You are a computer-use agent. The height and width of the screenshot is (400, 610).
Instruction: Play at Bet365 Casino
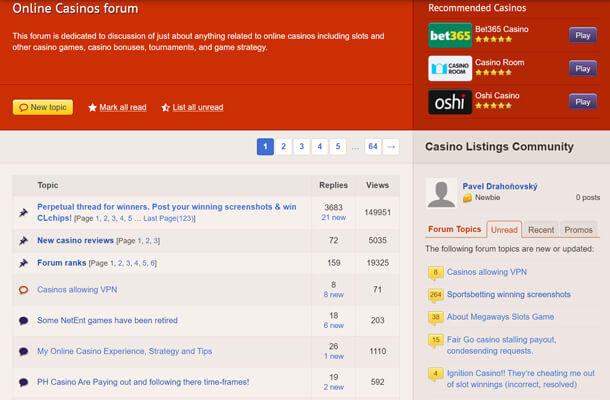tap(583, 35)
